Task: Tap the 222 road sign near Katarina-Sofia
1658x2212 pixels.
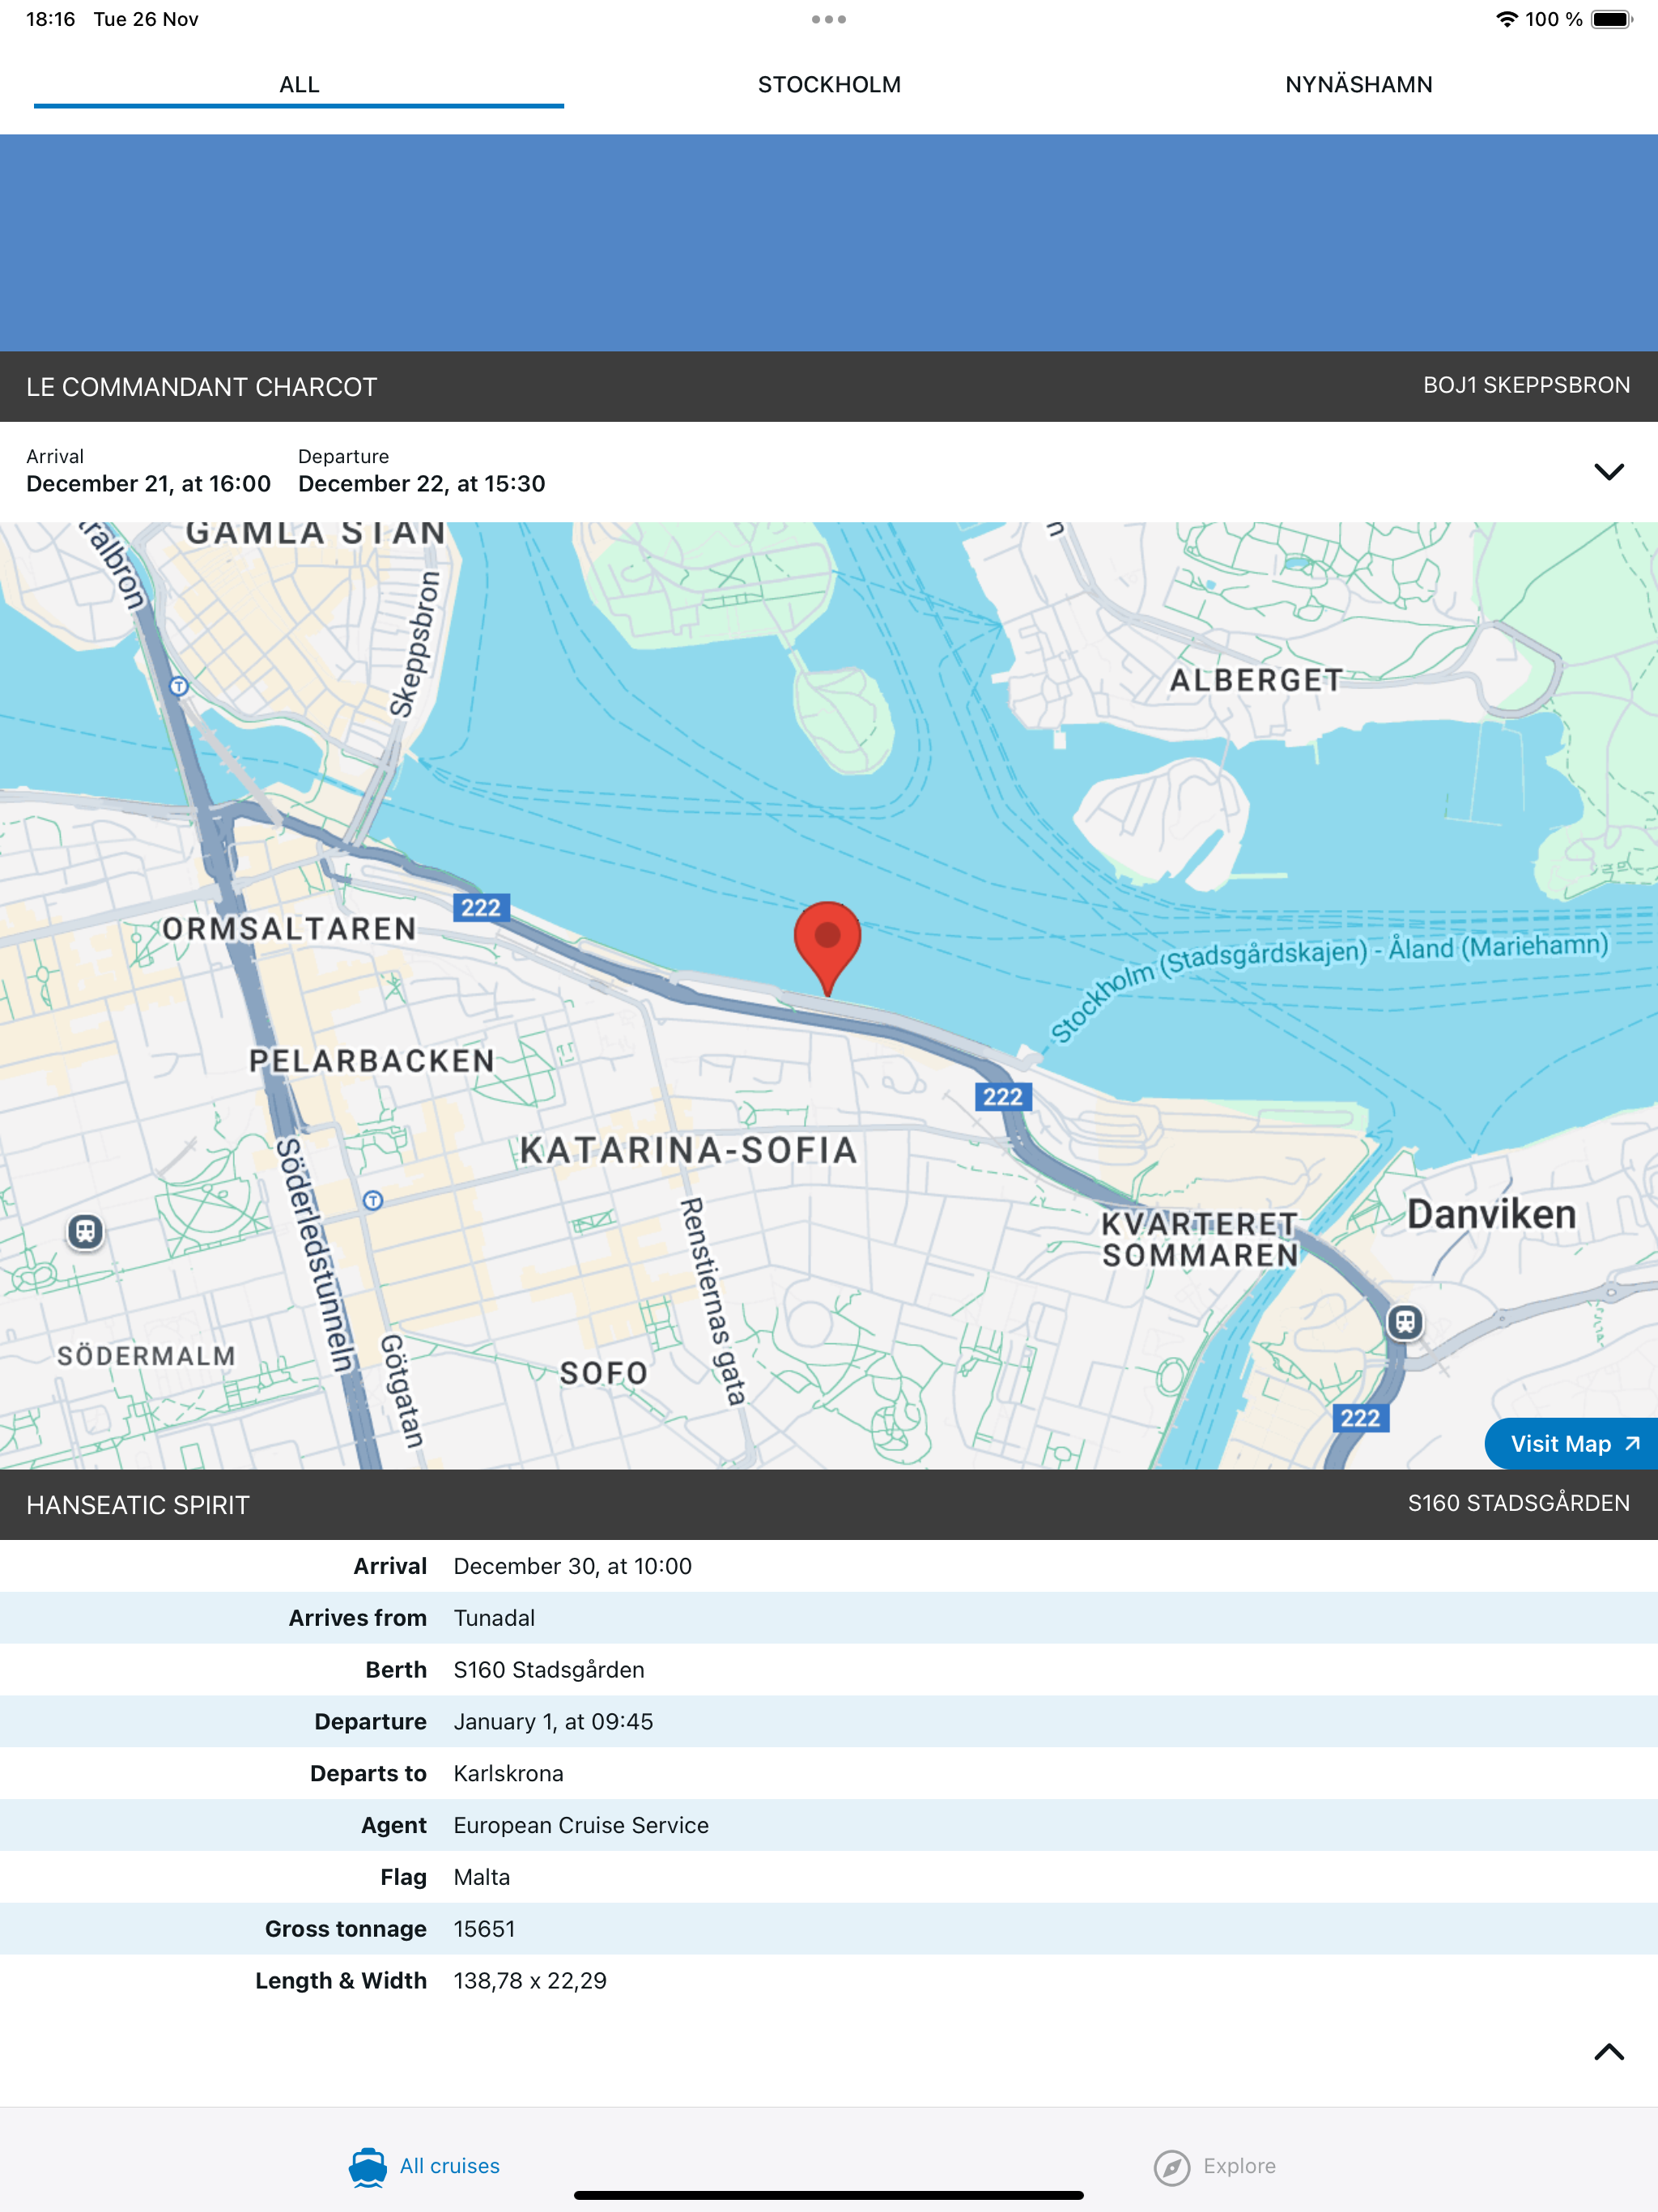Action: click(x=1003, y=1096)
